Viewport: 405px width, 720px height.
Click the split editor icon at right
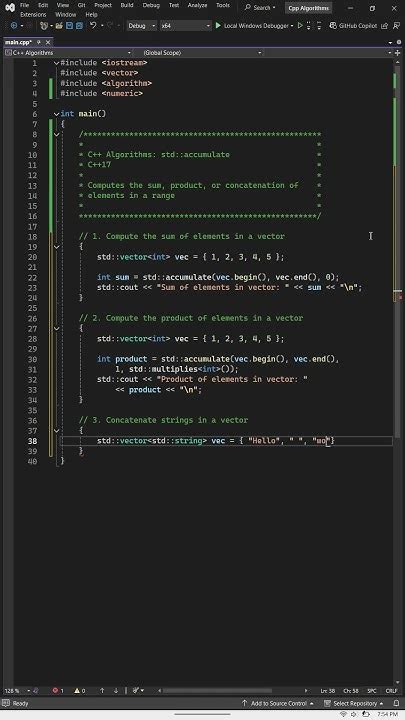point(398,53)
